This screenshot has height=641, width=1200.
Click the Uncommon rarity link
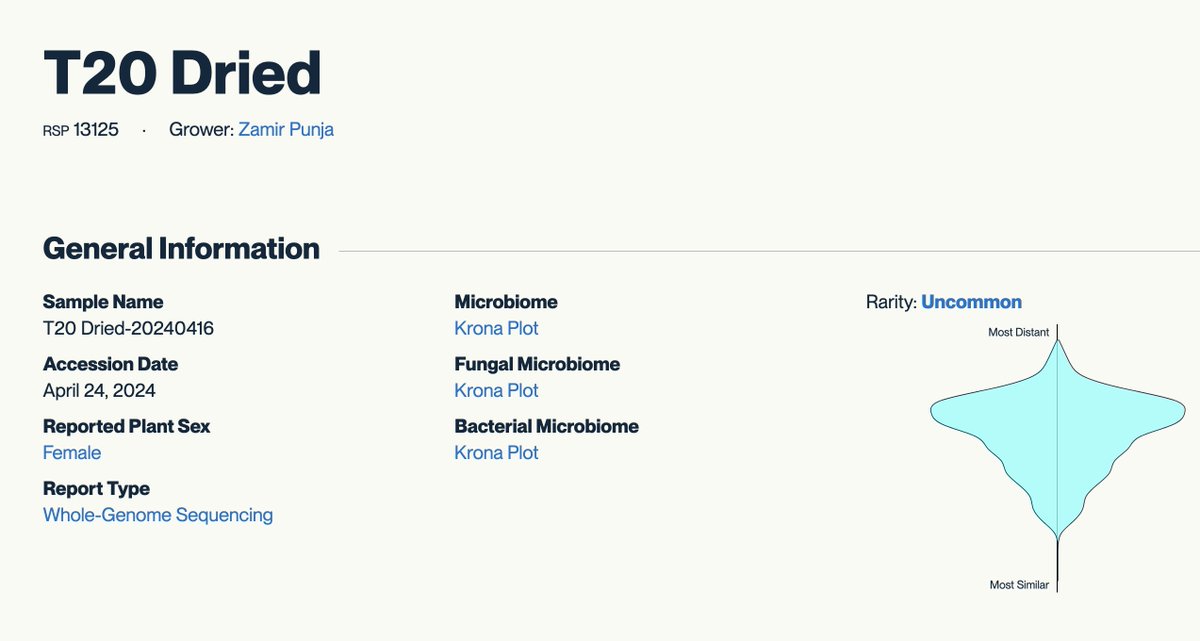pyautogui.click(x=971, y=302)
